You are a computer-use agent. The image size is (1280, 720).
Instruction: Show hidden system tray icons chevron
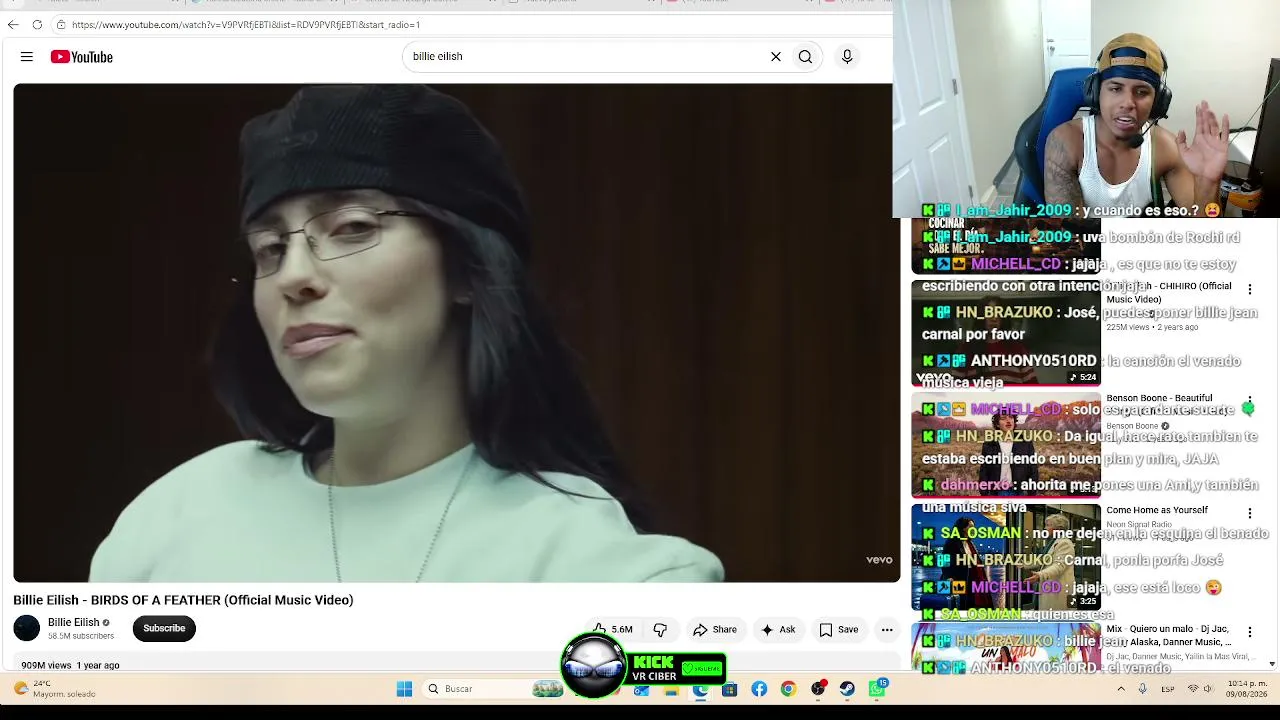click(x=1121, y=689)
